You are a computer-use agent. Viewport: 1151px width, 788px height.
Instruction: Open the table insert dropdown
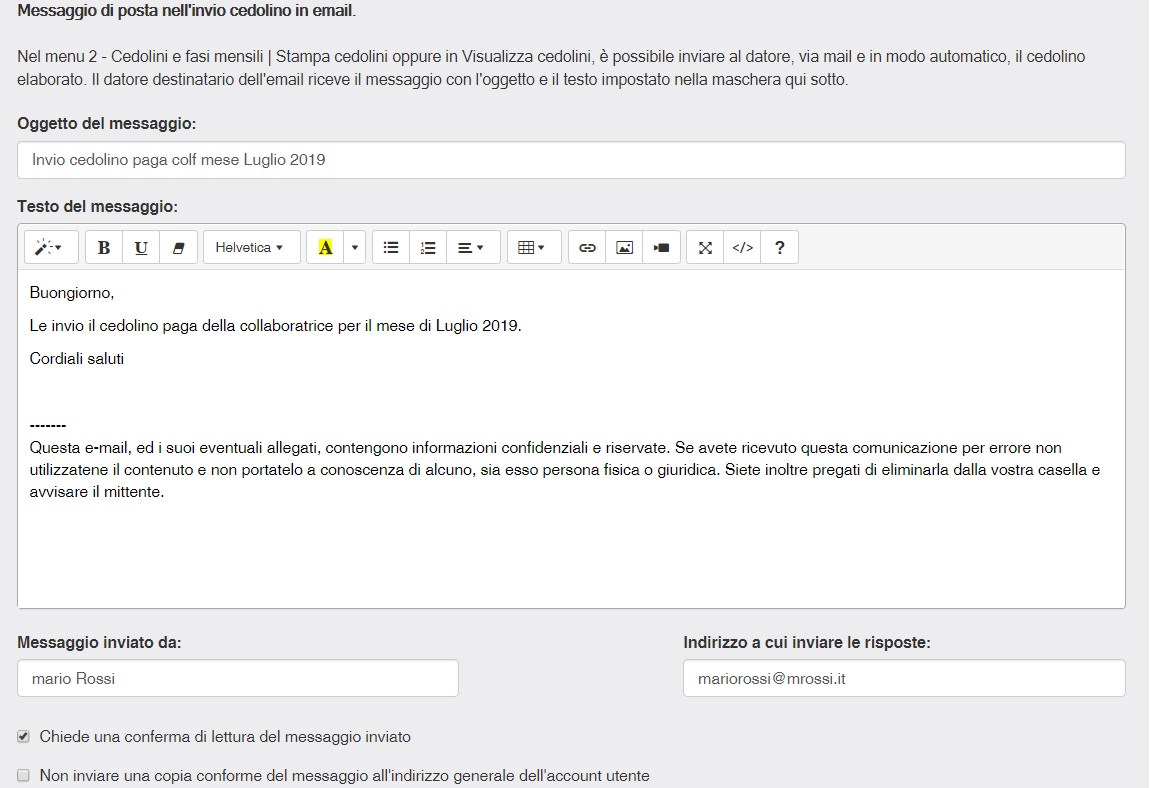click(532, 248)
